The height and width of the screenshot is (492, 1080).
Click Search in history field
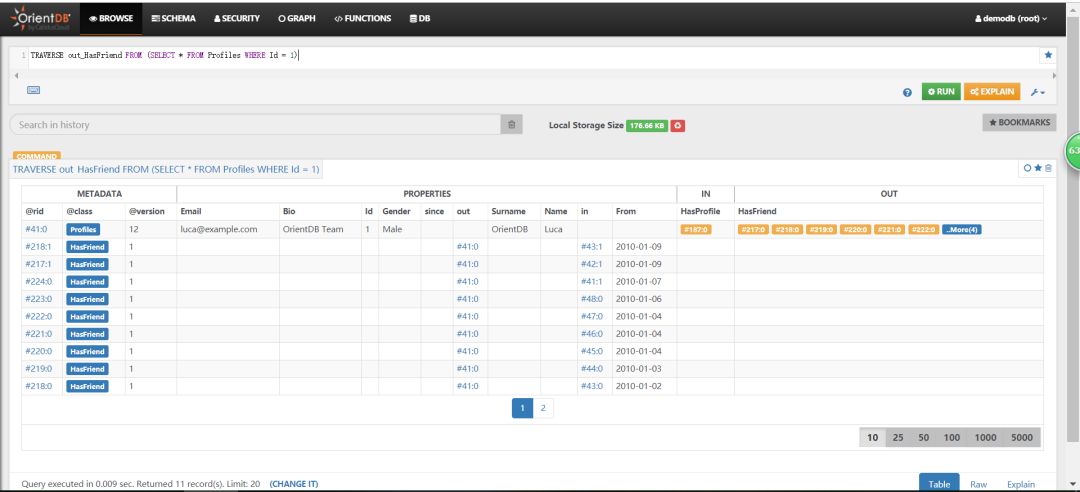click(x=255, y=125)
